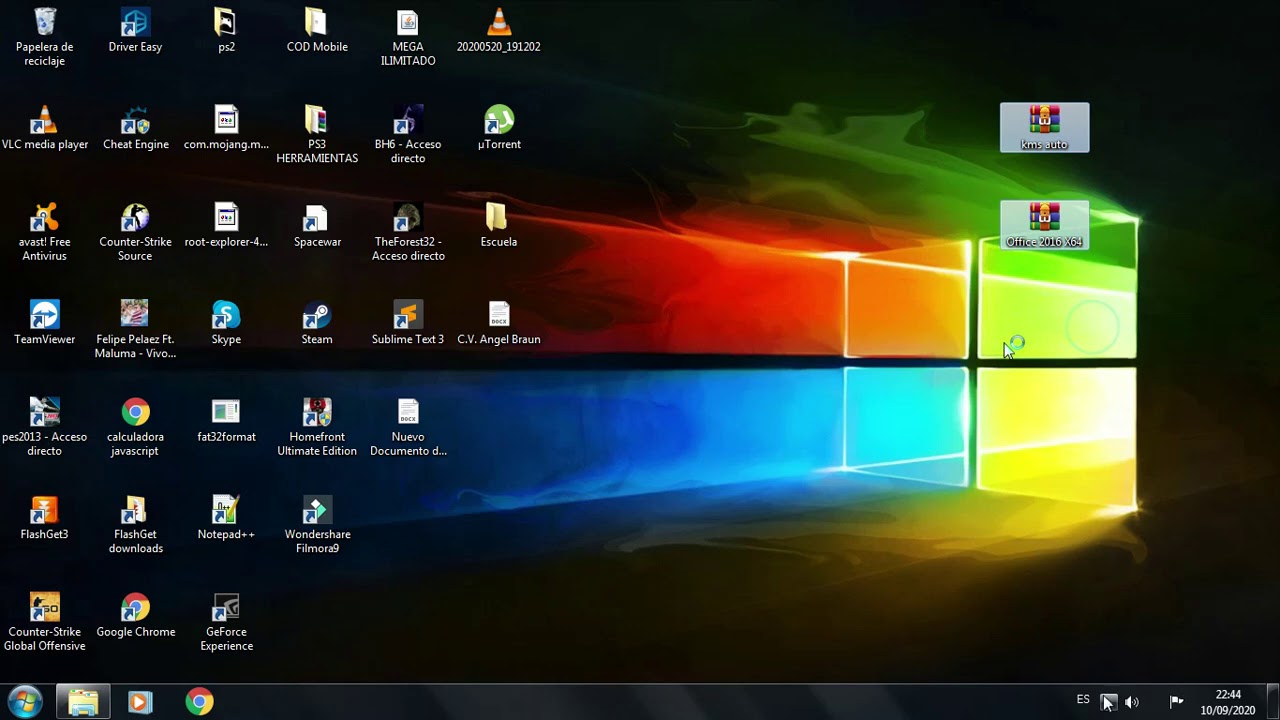
Task: Select the Notepad++ shortcut
Action: click(226, 517)
